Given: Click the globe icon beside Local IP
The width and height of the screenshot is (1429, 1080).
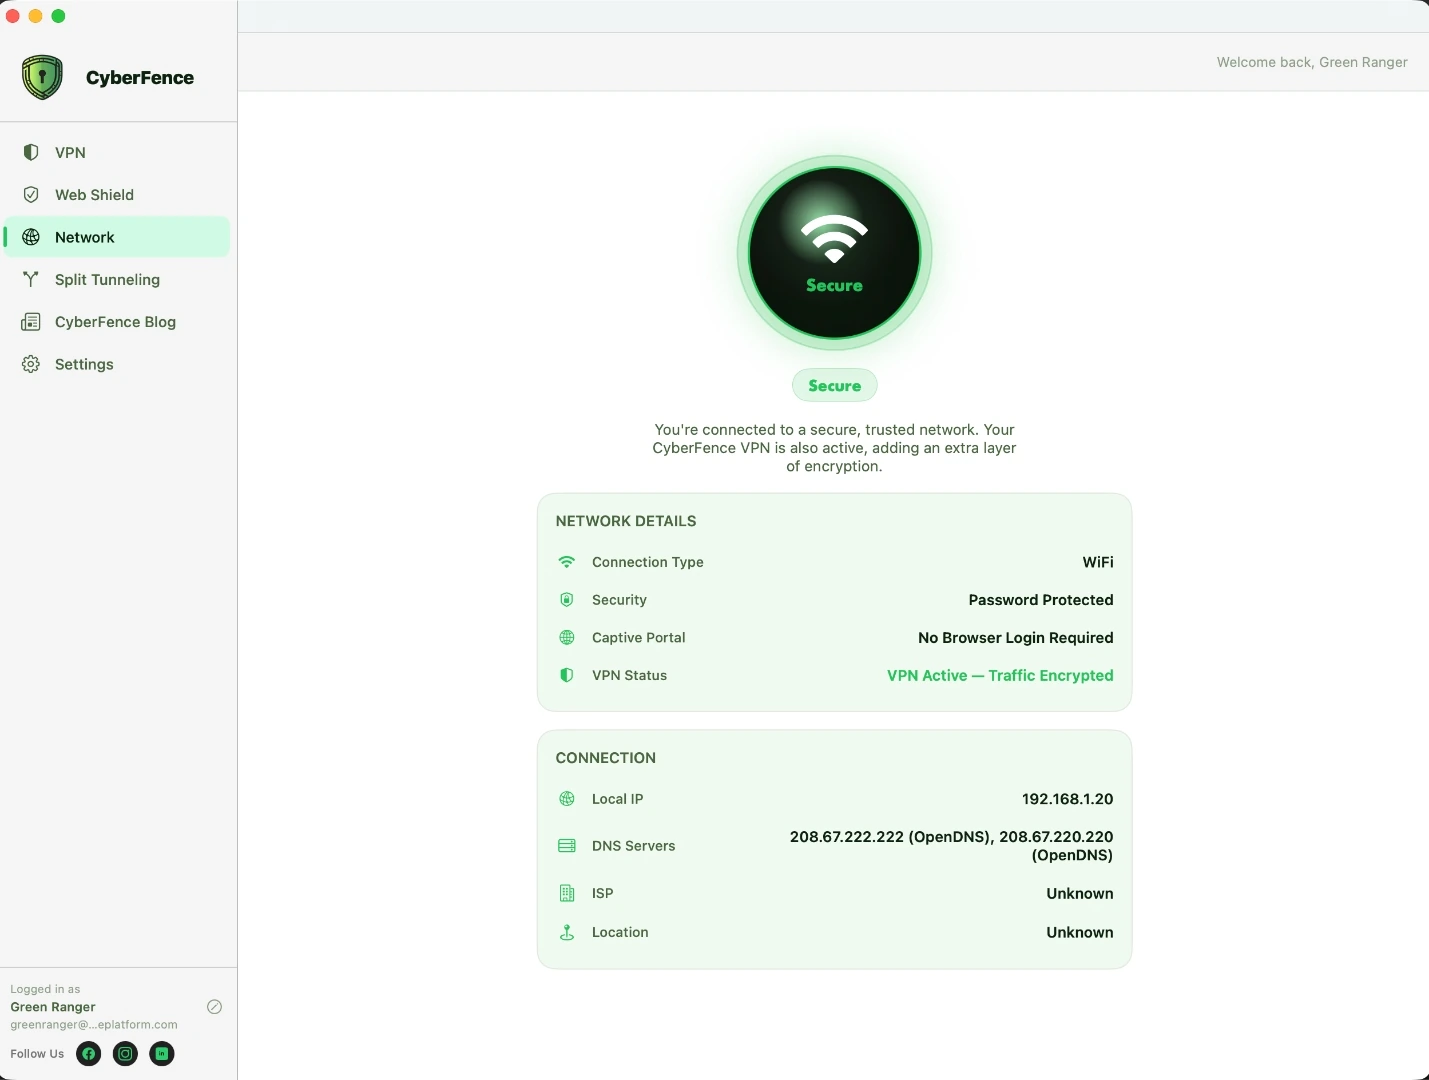Looking at the screenshot, I should point(567,799).
